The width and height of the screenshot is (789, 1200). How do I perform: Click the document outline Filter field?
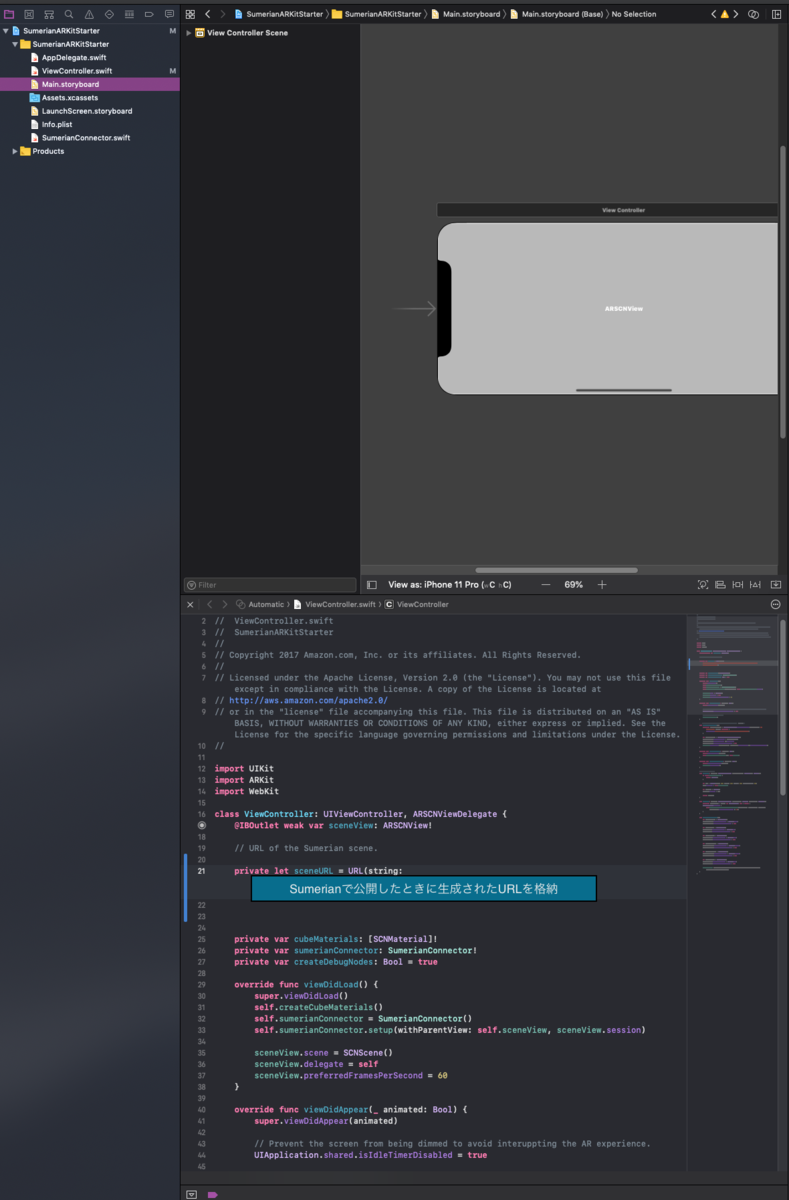[270, 585]
